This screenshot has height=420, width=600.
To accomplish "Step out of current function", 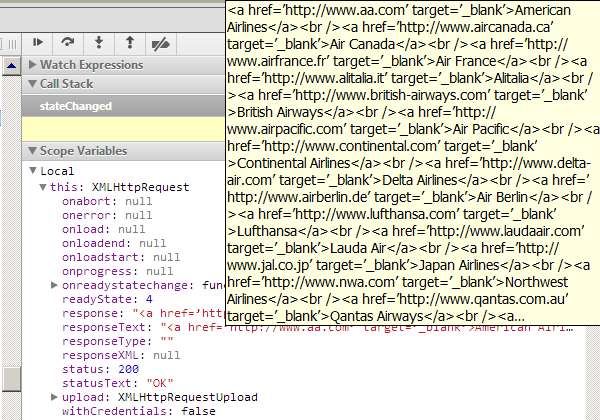I will click(x=130, y=43).
